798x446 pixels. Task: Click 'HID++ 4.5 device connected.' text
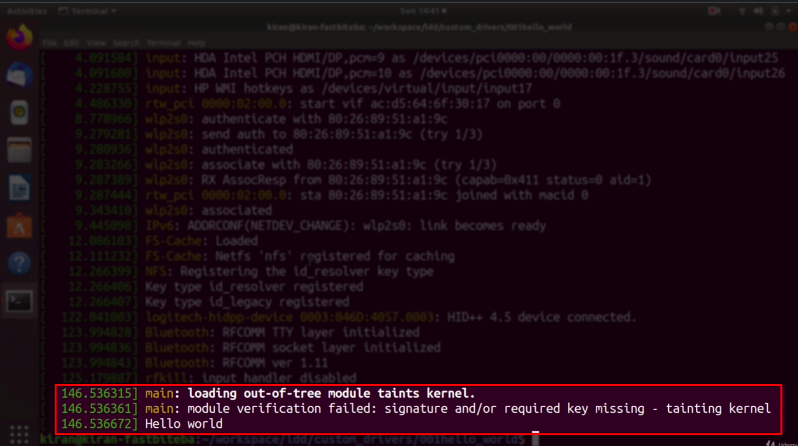pyautogui.click(x=542, y=317)
